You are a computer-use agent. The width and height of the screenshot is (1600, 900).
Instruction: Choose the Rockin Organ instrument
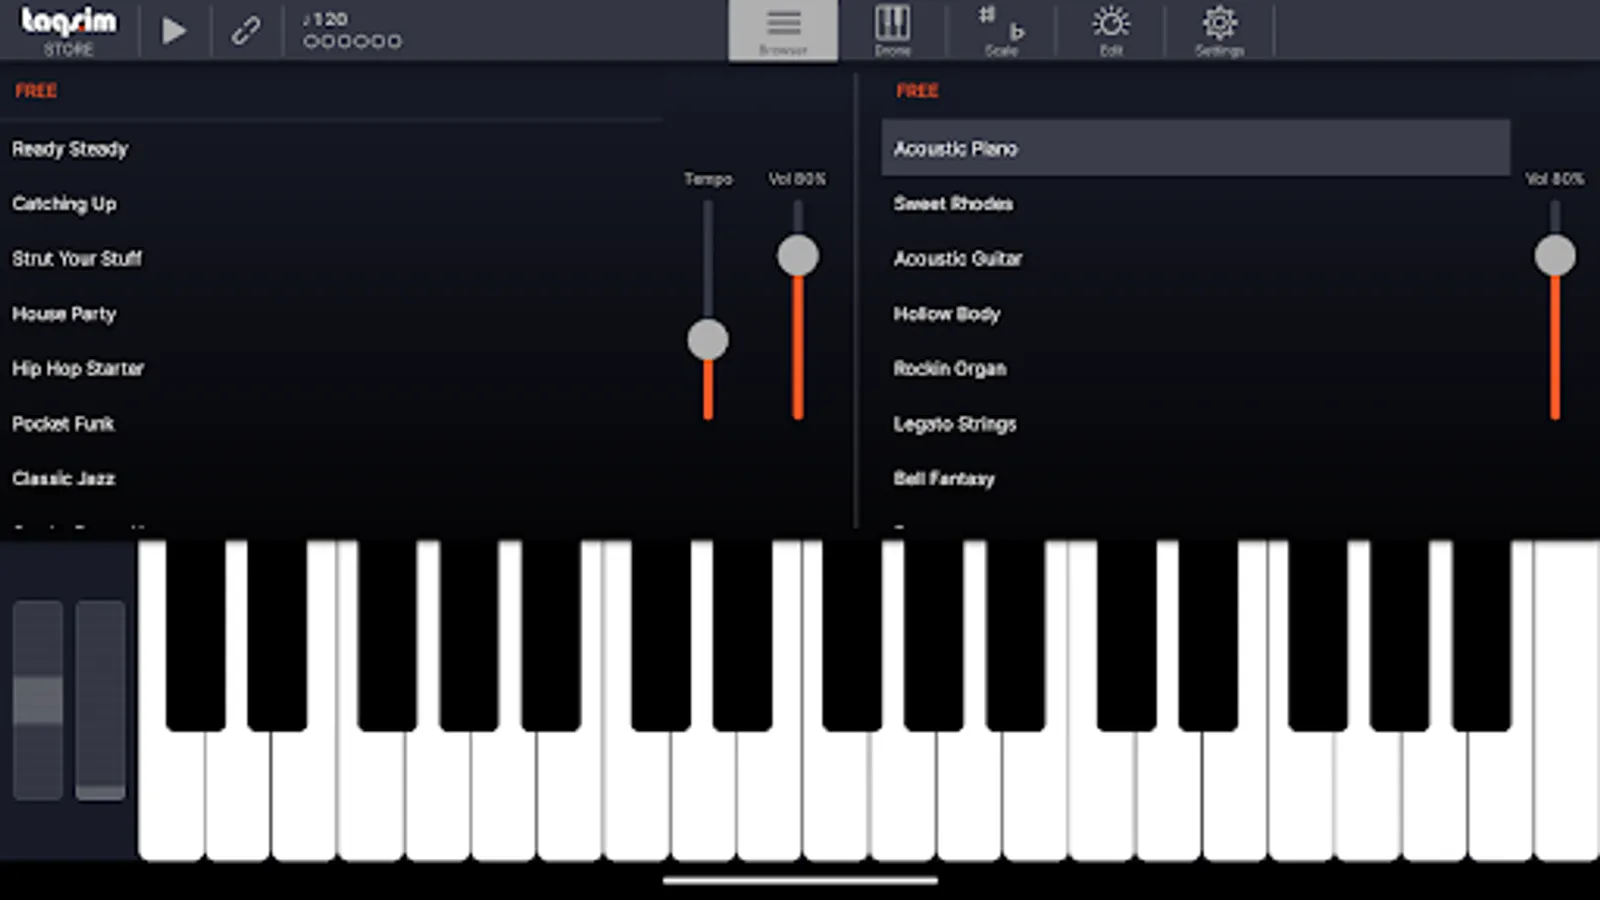pos(950,369)
